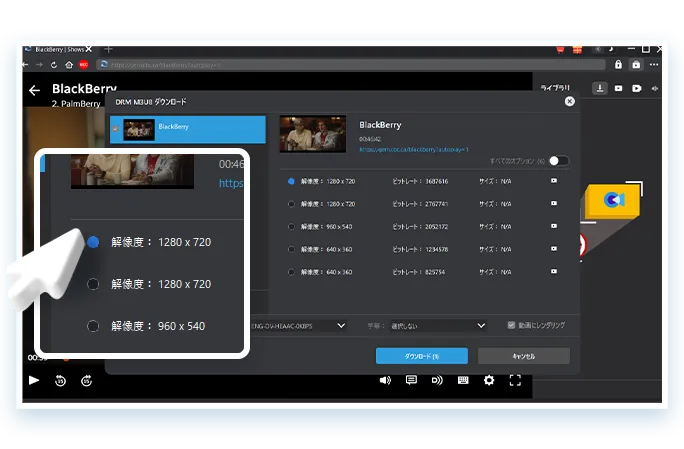Click the キャンセル button
The image size is (684, 449).
(x=524, y=356)
